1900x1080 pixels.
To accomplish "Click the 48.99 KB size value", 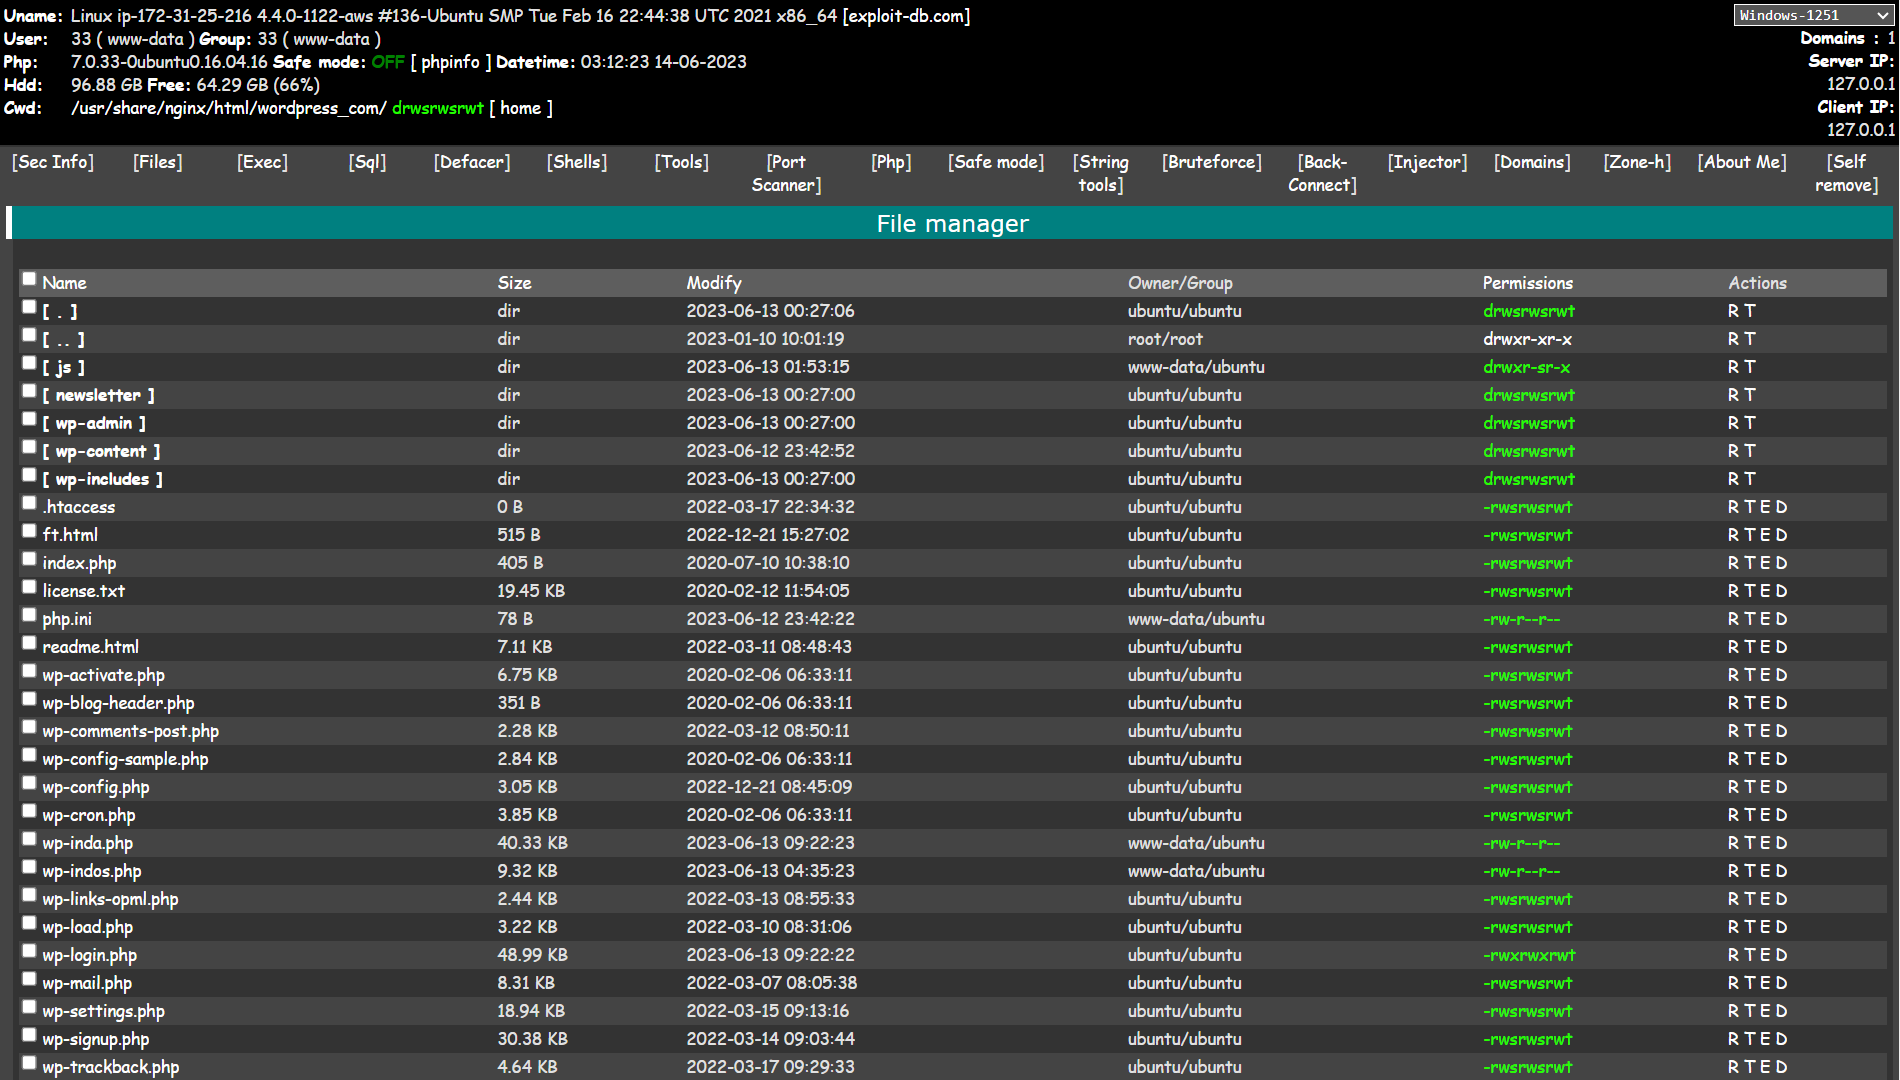I will click(x=532, y=955).
